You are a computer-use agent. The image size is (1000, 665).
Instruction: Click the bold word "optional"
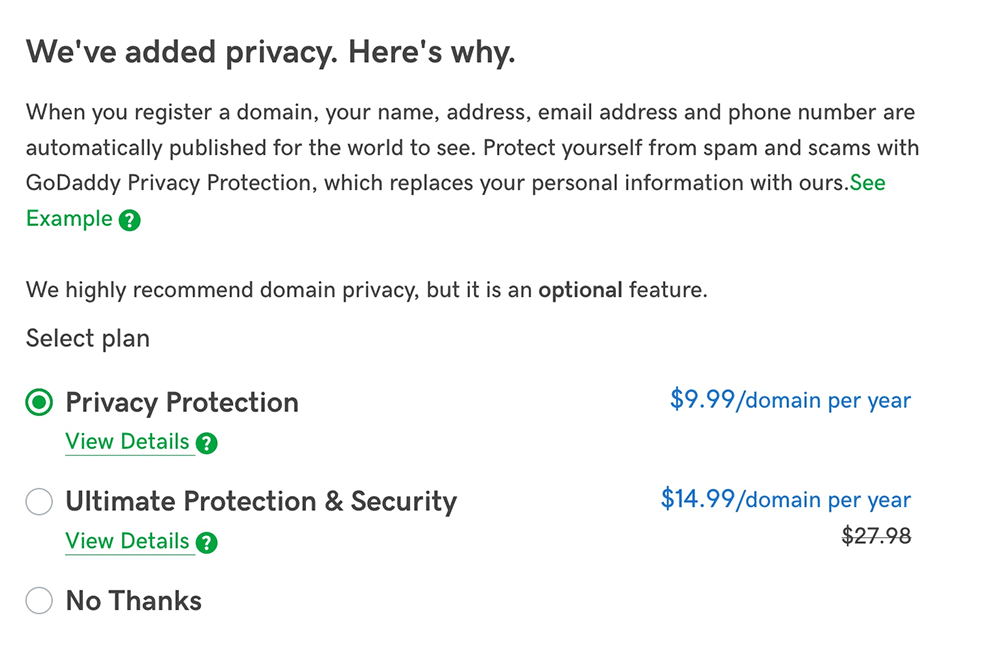pyautogui.click(x=580, y=291)
